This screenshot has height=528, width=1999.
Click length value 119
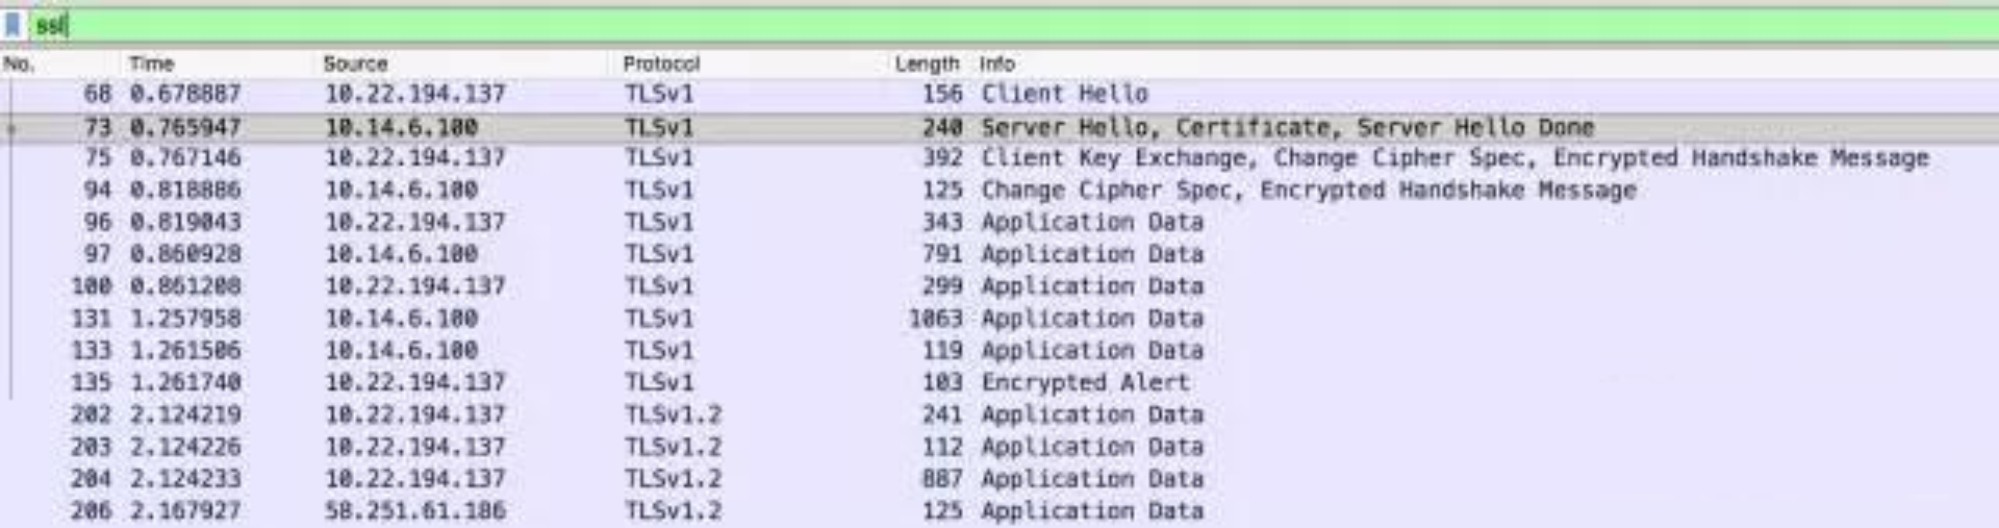pos(942,350)
